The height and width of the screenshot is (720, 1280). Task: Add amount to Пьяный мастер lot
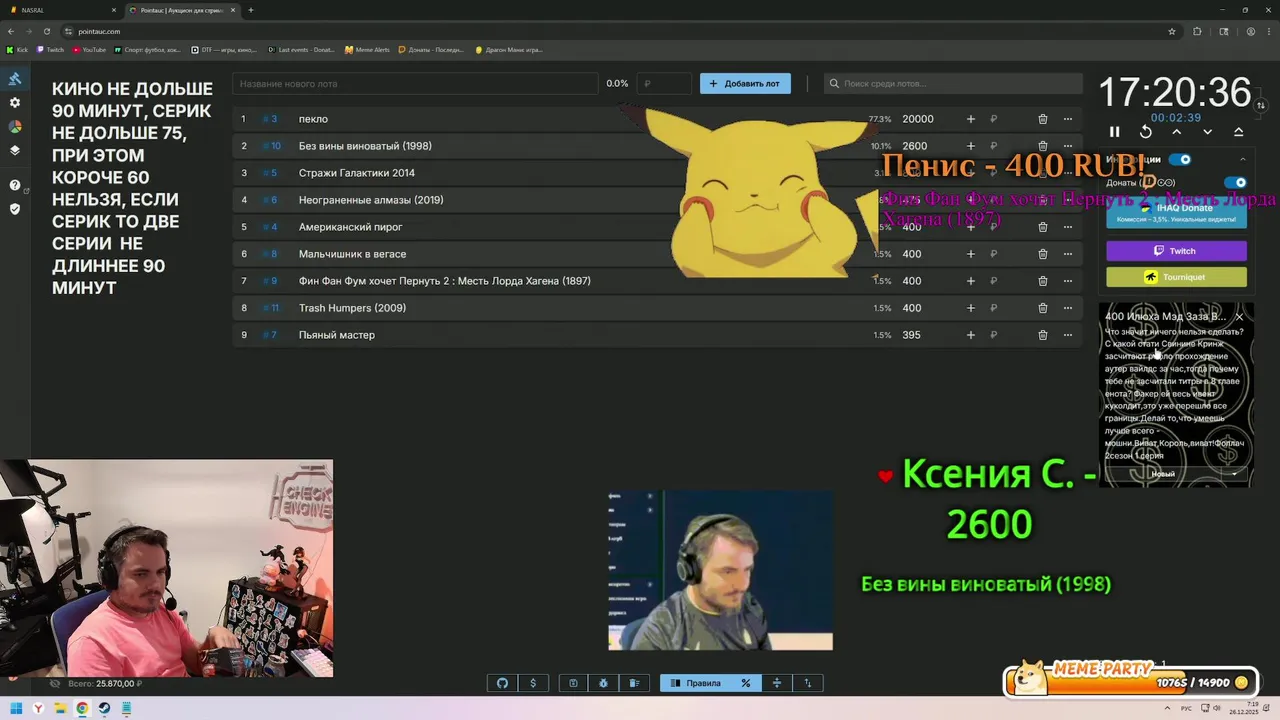pyautogui.click(x=970, y=335)
